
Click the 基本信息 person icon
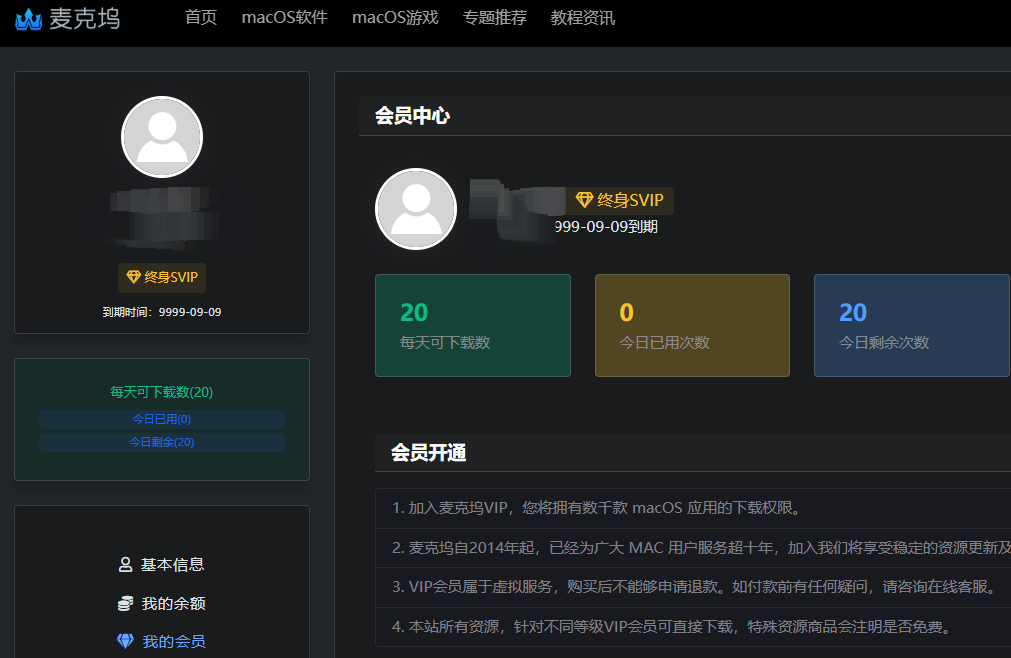tap(126, 565)
